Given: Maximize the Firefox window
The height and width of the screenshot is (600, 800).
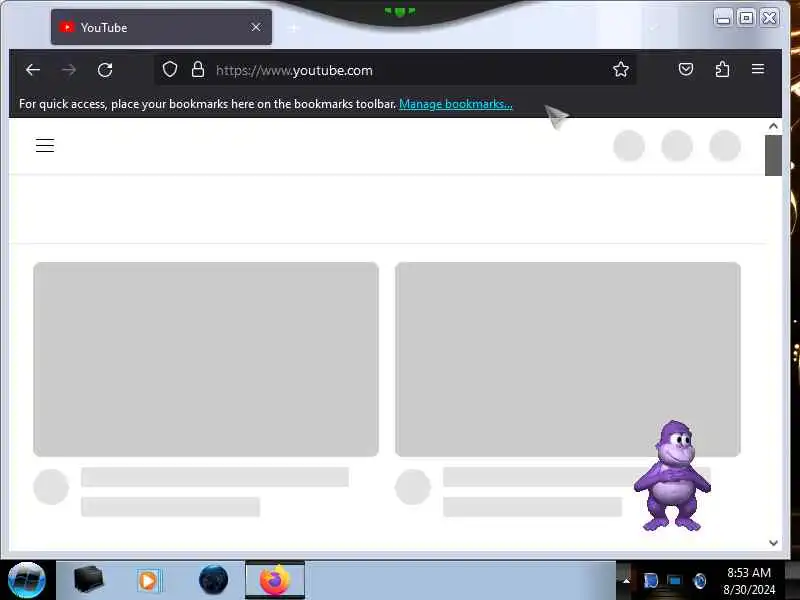Looking at the screenshot, I should [x=746, y=18].
